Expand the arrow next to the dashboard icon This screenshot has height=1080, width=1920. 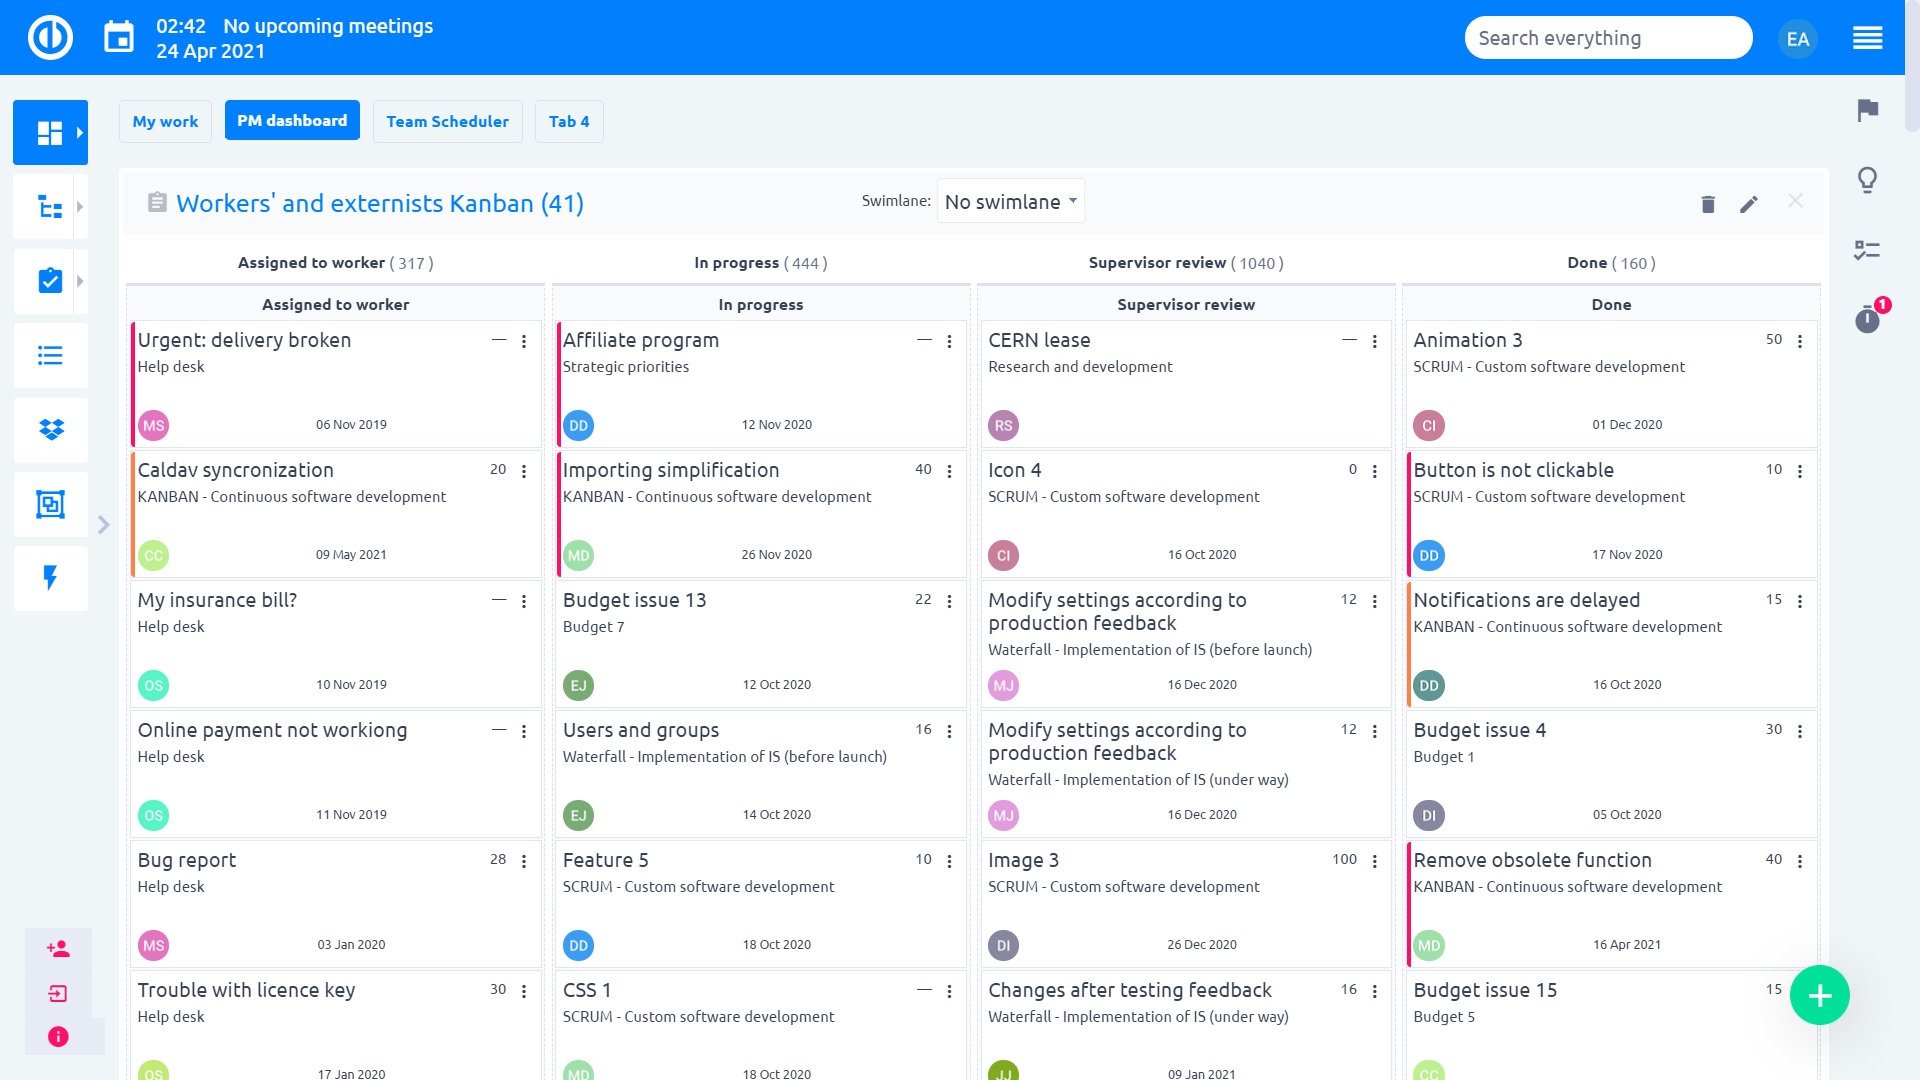pos(79,132)
